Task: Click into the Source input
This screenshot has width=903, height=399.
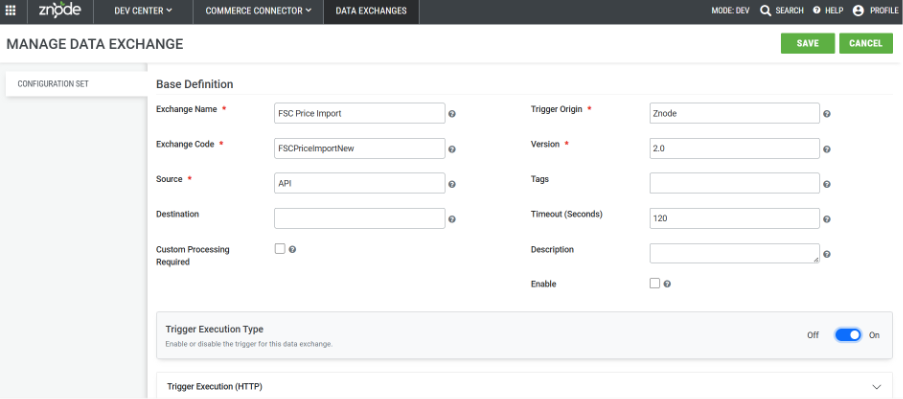Action: [359, 184]
